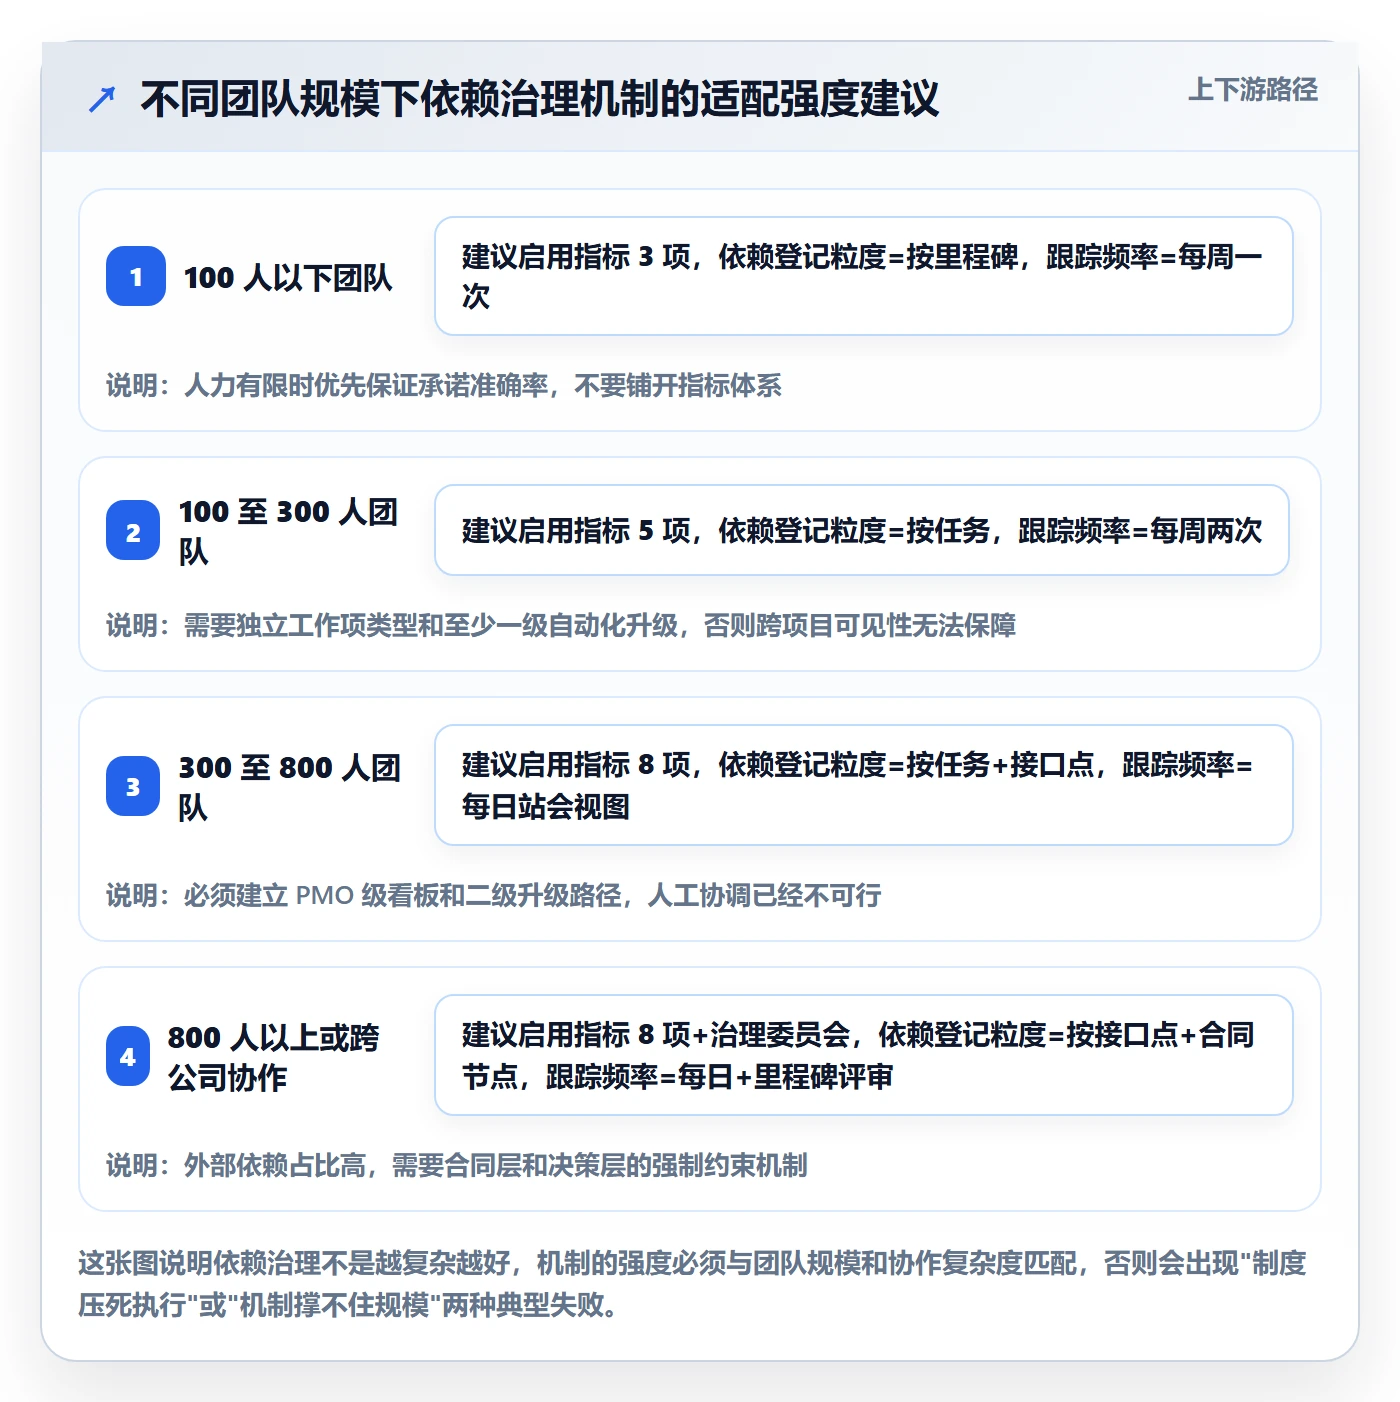This screenshot has width=1400, height=1402.
Task: Click the summary paragraph 这张图说明依赖治理不是越复杂越好
Action: tap(692, 1284)
